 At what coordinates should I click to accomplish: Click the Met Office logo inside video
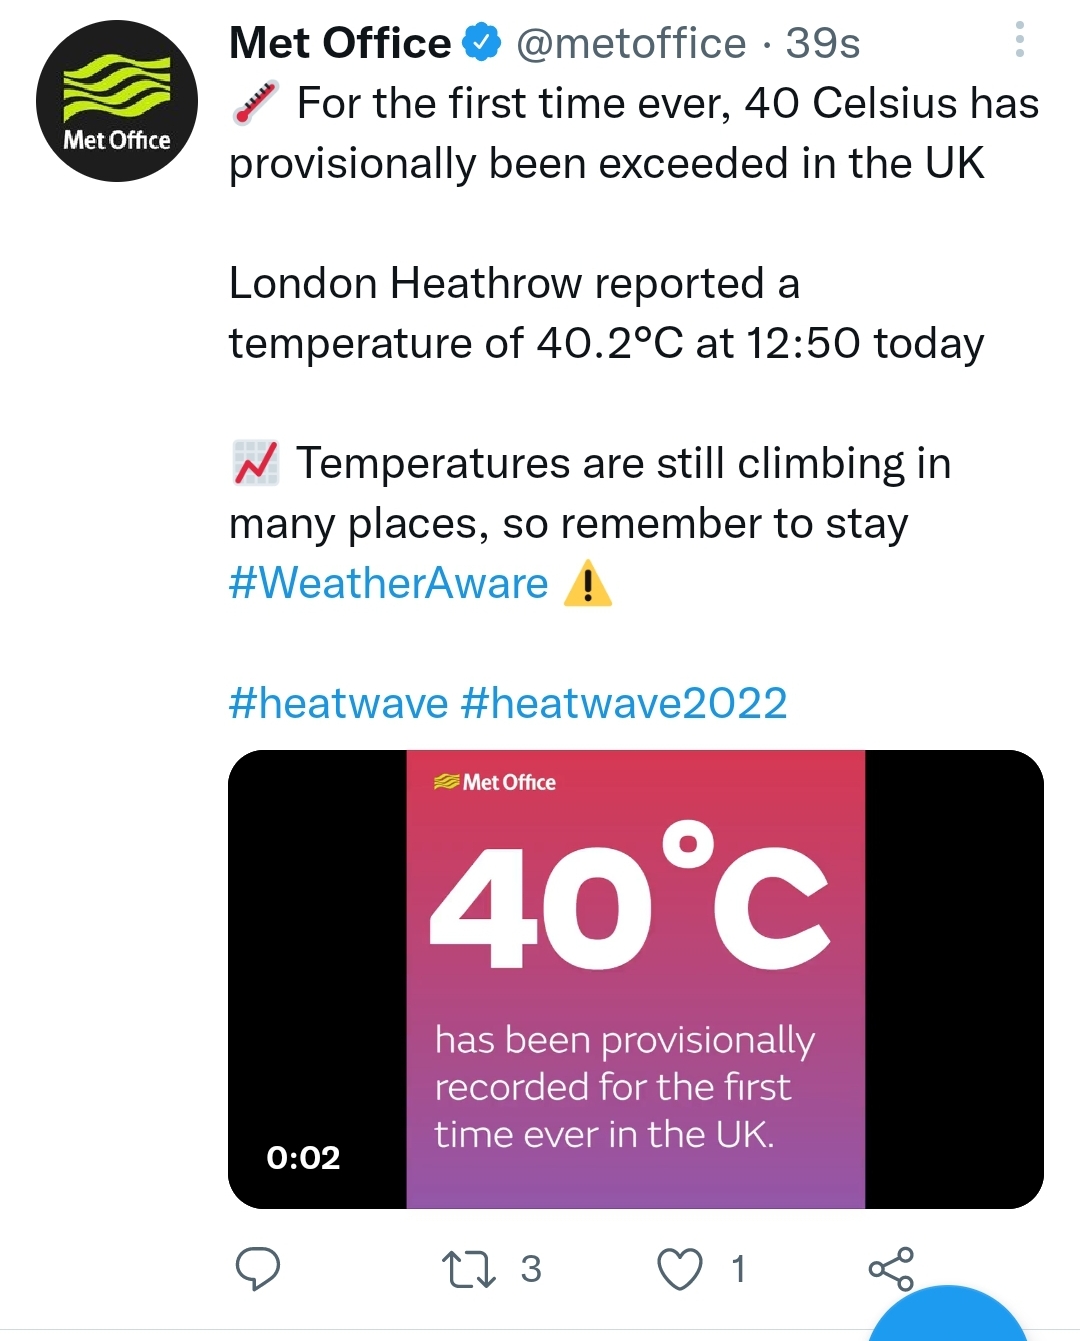coord(495,782)
